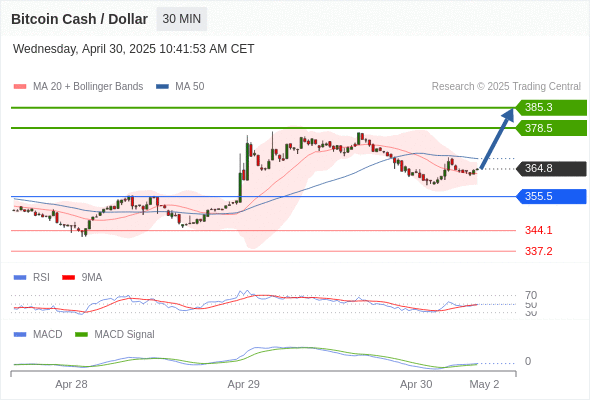Viewport: 590px width, 400px height.
Task: Select the 378.5 green resistance label
Action: tap(551, 128)
